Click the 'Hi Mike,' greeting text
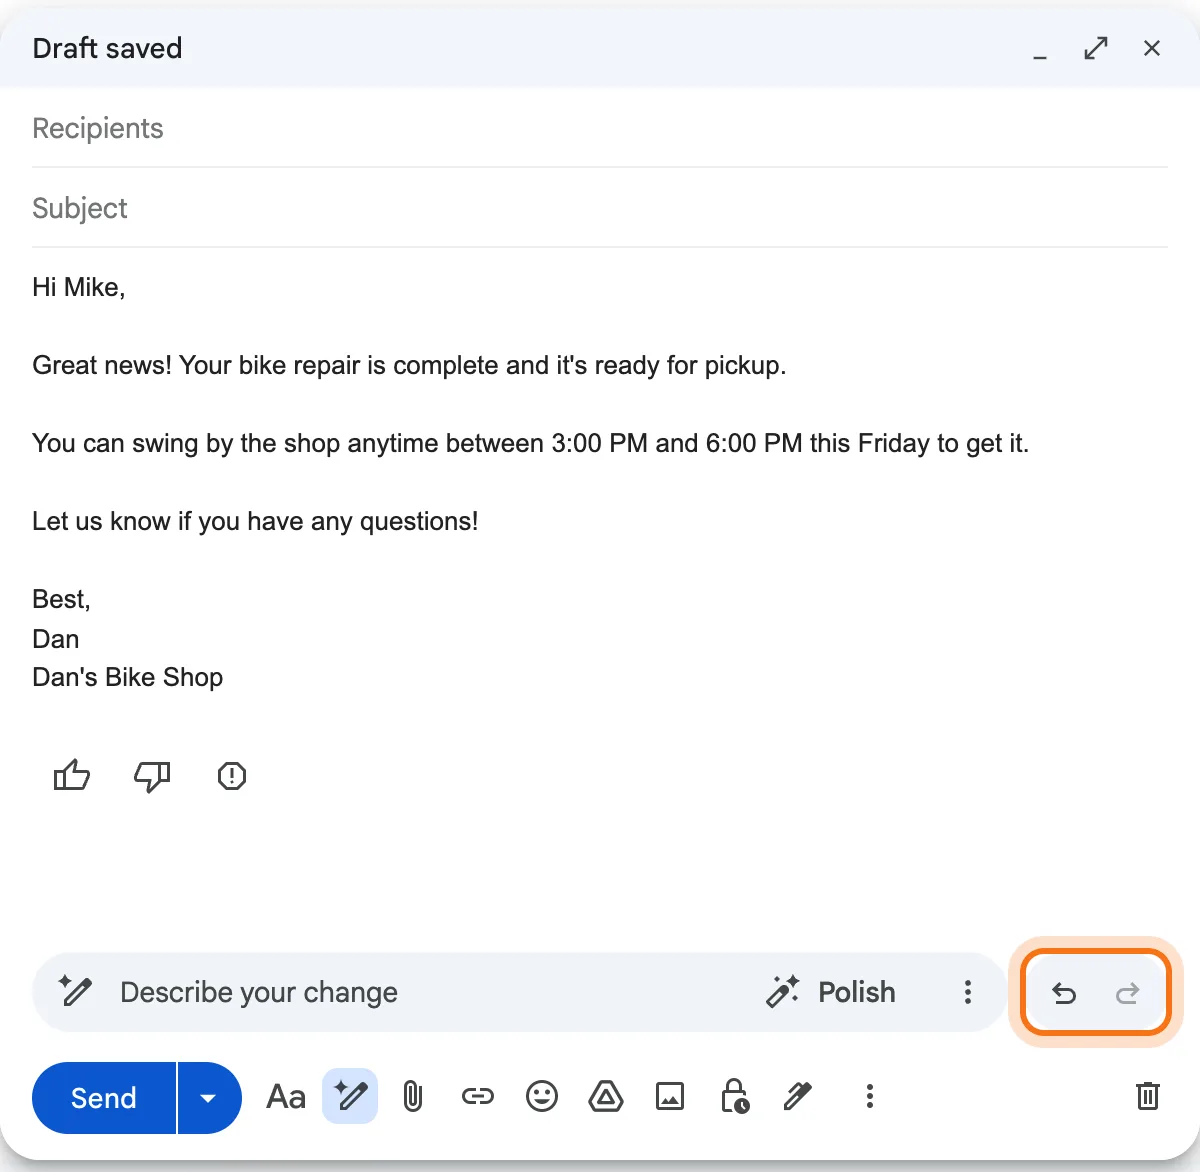1200x1172 pixels. [79, 287]
